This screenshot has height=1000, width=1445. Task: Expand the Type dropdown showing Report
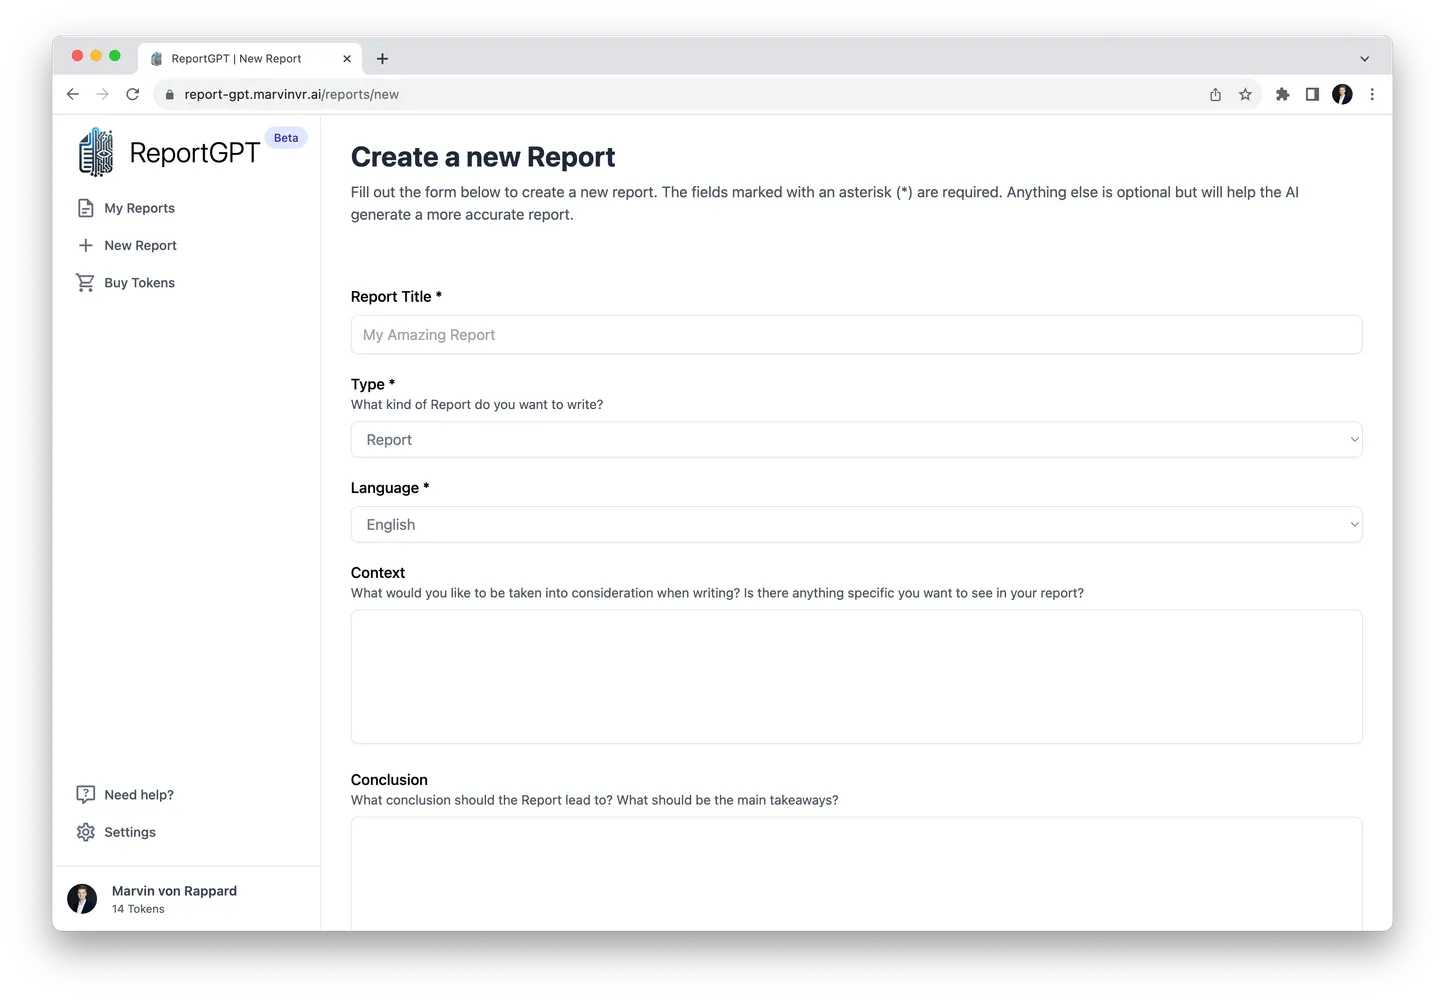tap(856, 440)
